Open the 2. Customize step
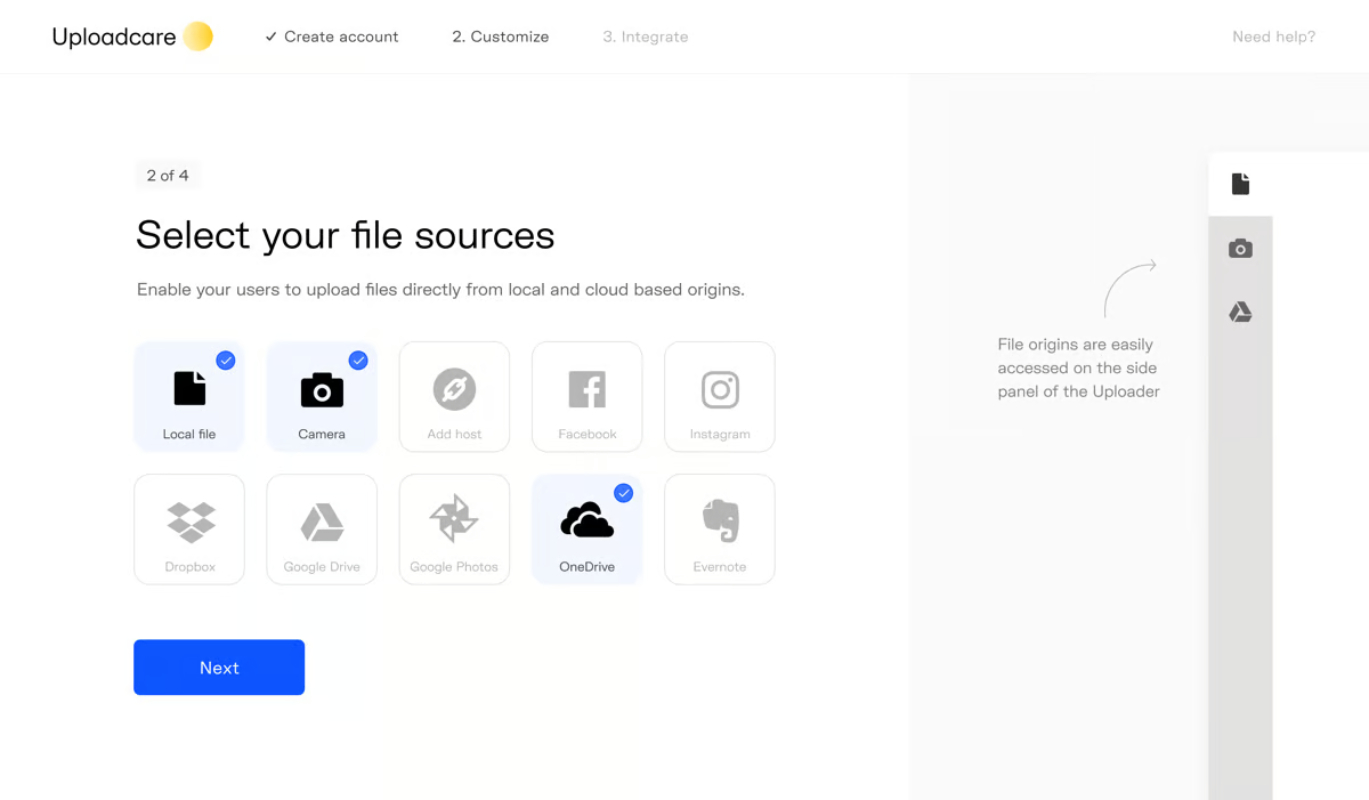 [x=500, y=37]
